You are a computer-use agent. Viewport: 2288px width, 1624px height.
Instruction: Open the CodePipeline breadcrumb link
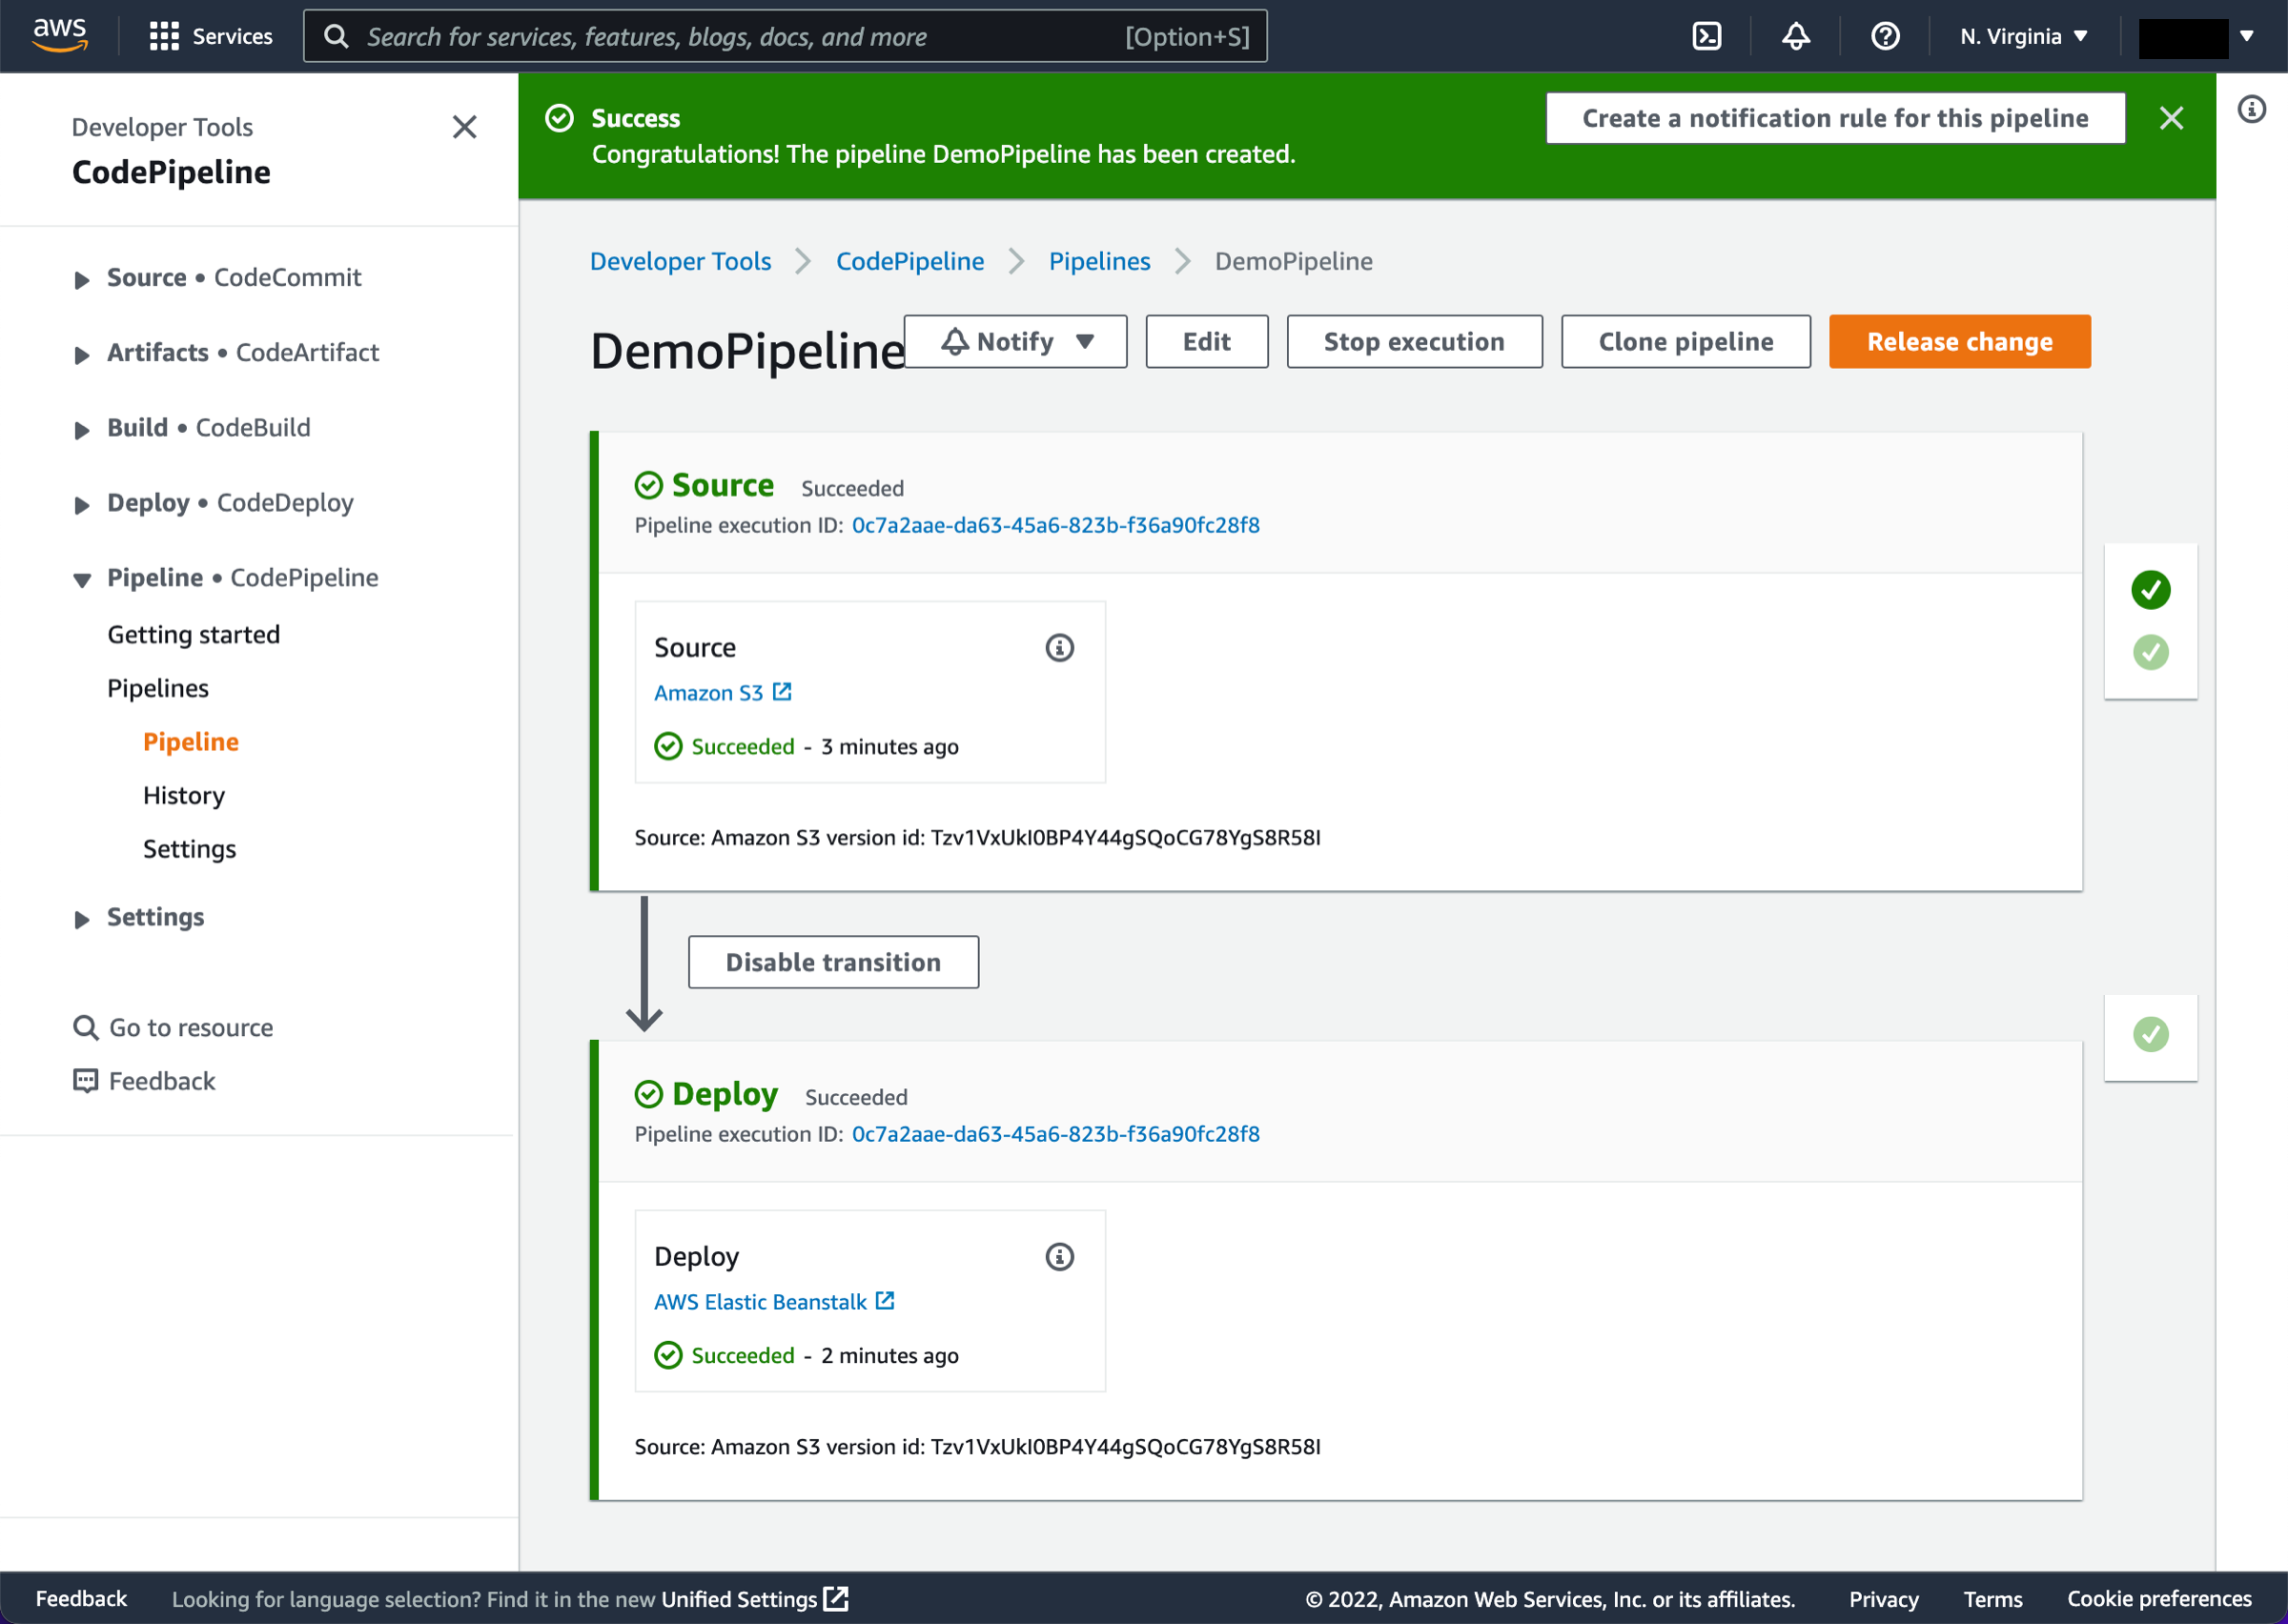pos(910,261)
